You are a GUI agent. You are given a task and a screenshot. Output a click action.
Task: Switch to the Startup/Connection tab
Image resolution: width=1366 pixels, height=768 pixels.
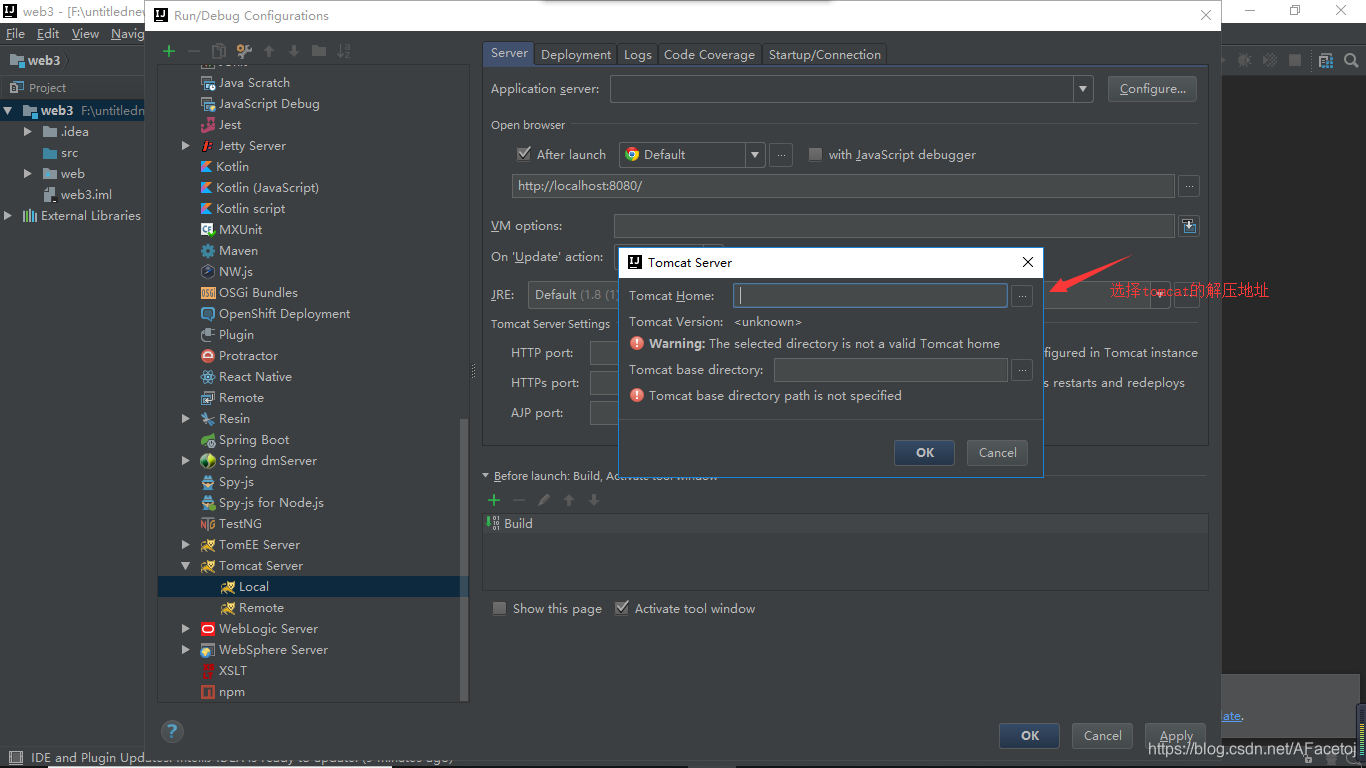(825, 54)
